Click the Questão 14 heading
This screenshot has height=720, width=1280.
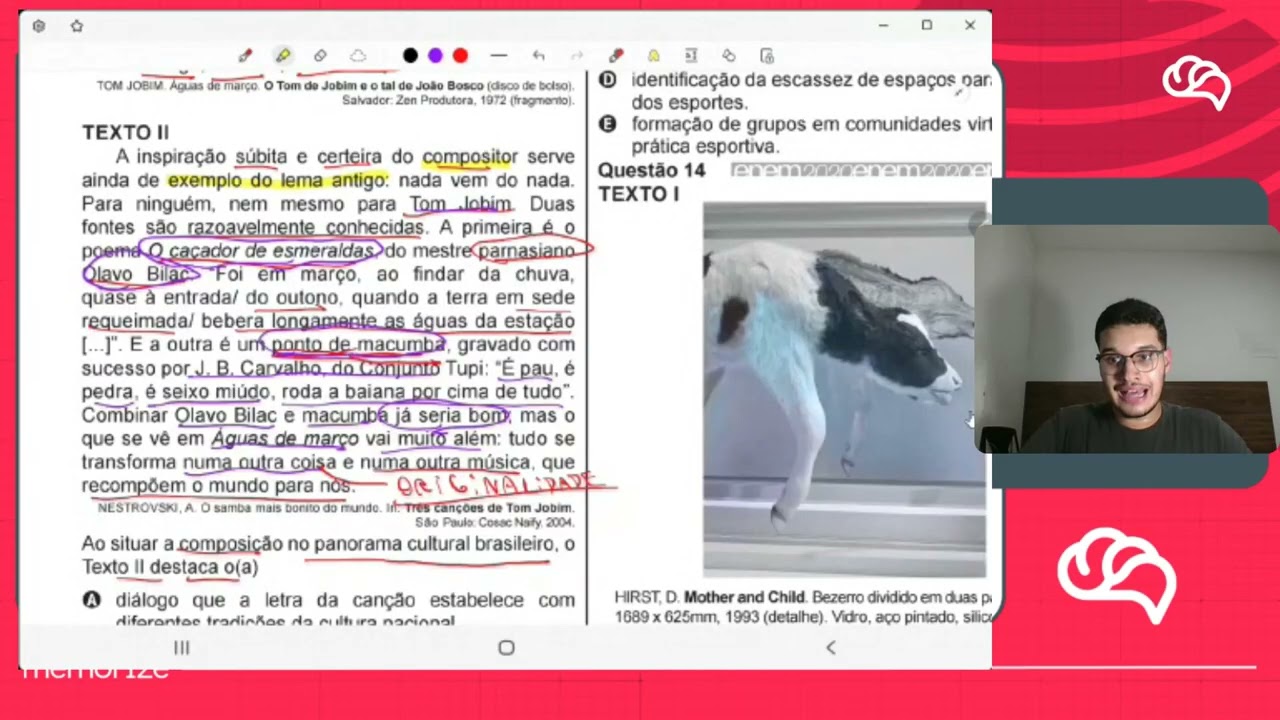[x=652, y=170]
